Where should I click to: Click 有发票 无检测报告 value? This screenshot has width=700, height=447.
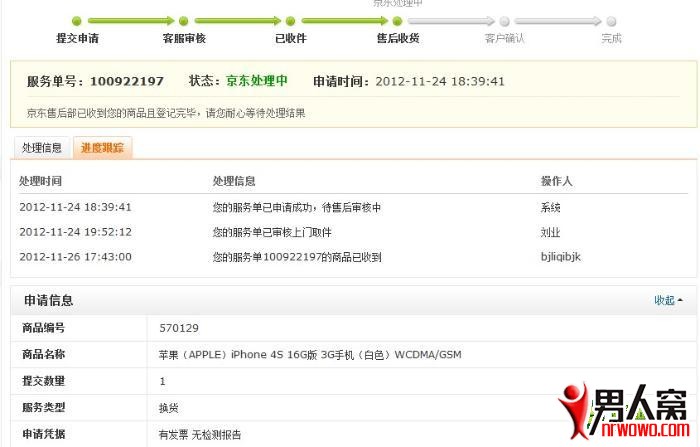(200, 434)
